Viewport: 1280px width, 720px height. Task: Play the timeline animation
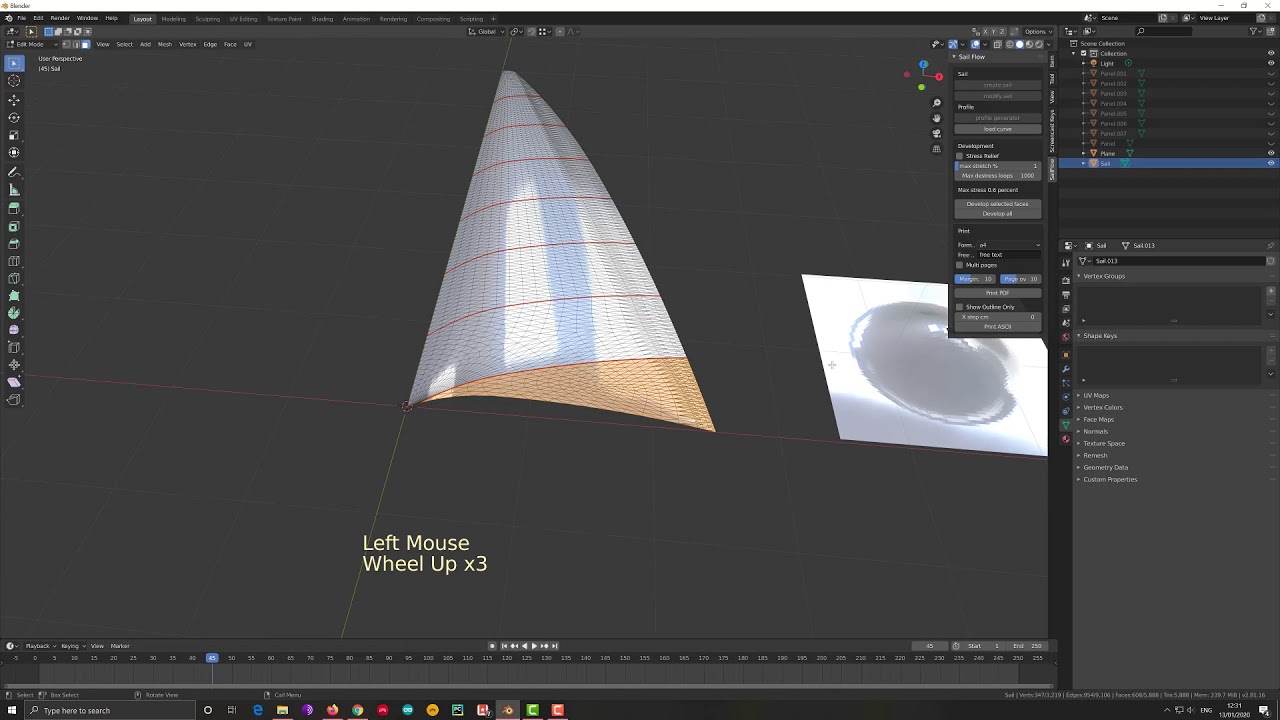pos(535,646)
